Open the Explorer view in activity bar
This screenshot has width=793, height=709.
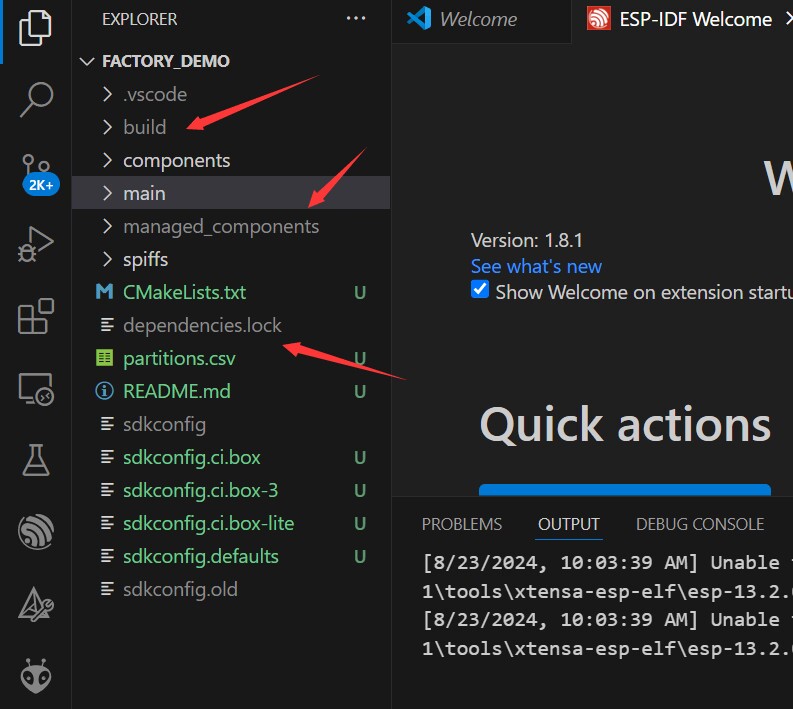pyautogui.click(x=35, y=28)
